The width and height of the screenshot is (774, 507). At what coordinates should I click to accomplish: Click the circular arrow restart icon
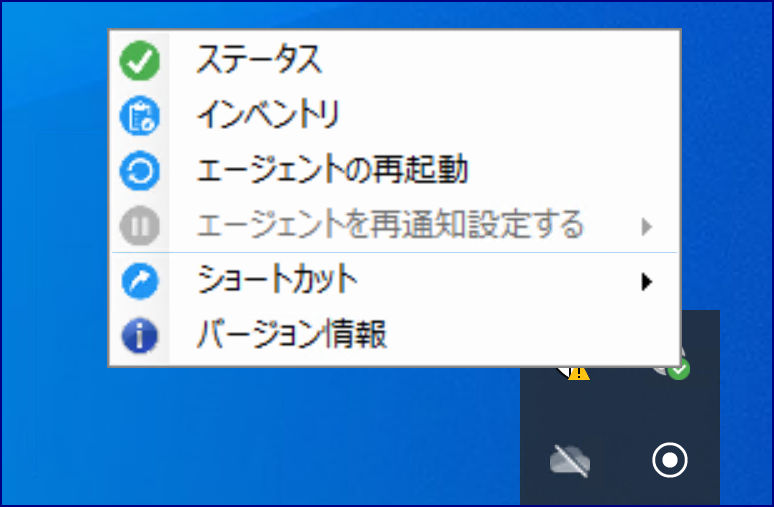[140, 171]
